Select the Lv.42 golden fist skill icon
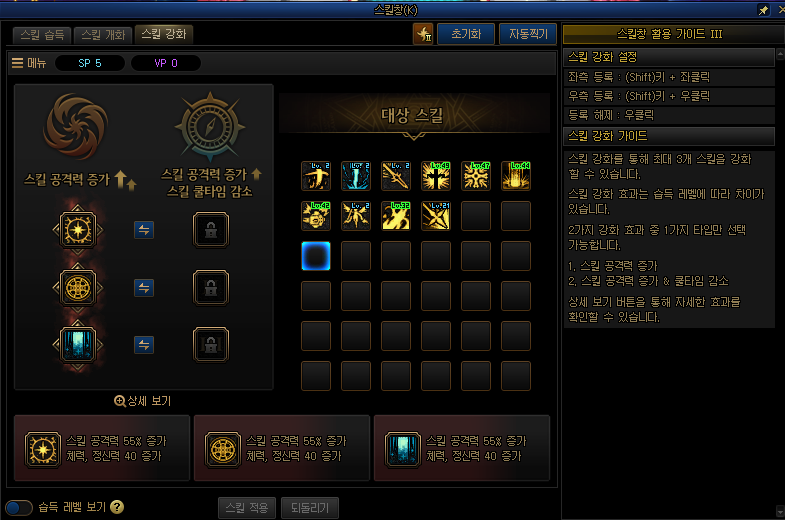785x520 pixels. pos(316,216)
